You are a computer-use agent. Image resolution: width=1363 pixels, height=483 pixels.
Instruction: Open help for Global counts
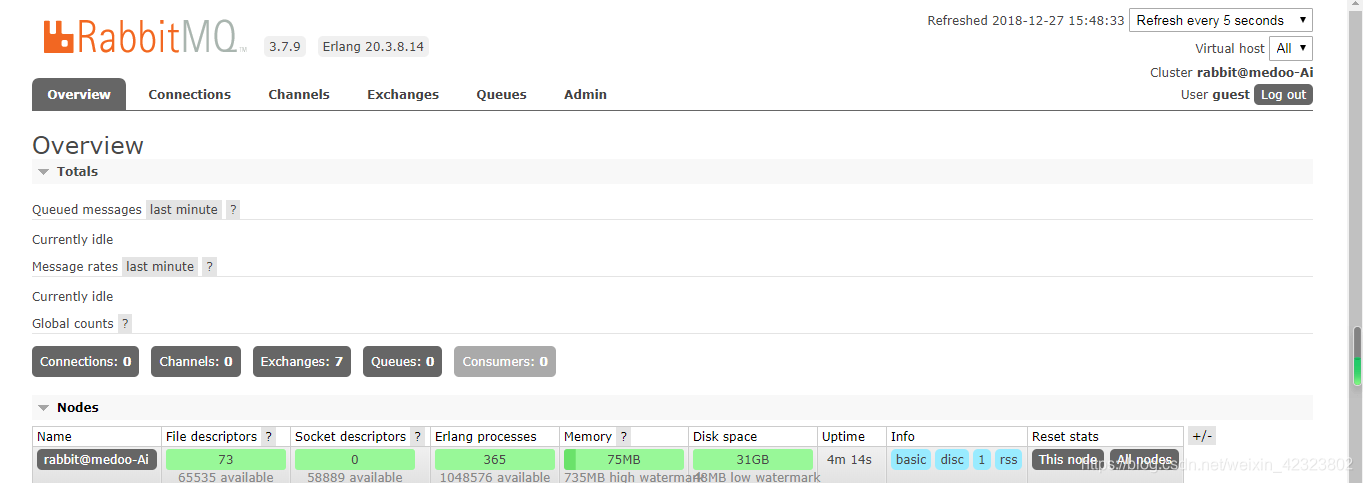[x=125, y=323]
